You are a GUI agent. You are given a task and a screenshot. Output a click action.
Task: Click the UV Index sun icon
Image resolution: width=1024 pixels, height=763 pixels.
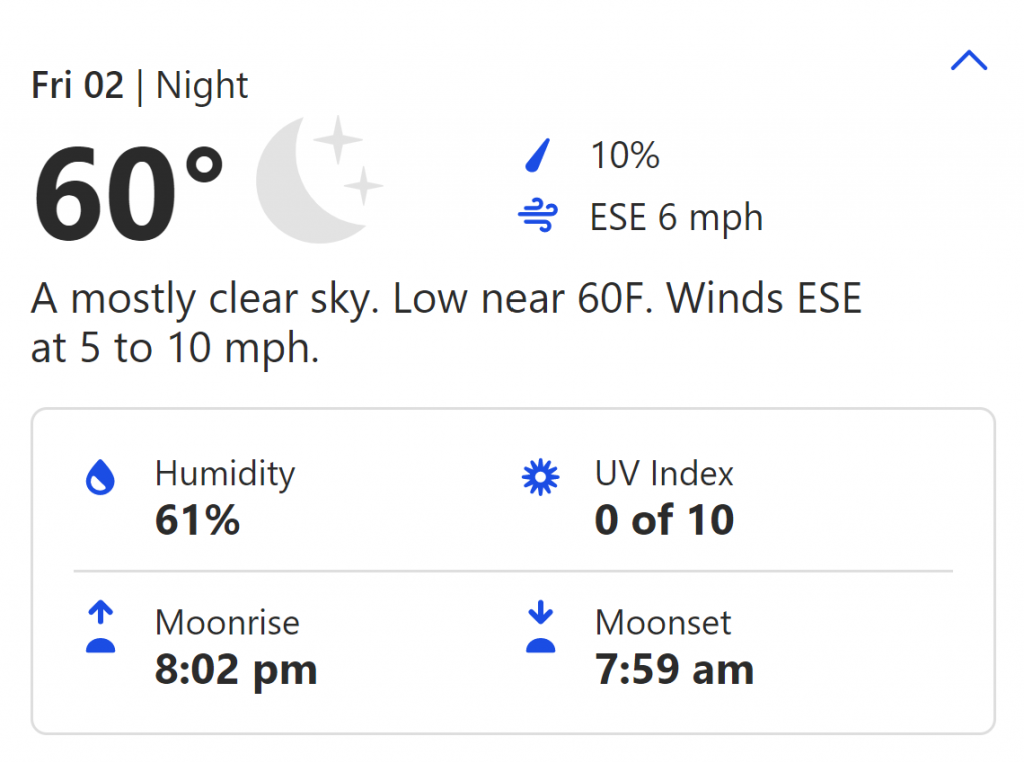(x=541, y=478)
